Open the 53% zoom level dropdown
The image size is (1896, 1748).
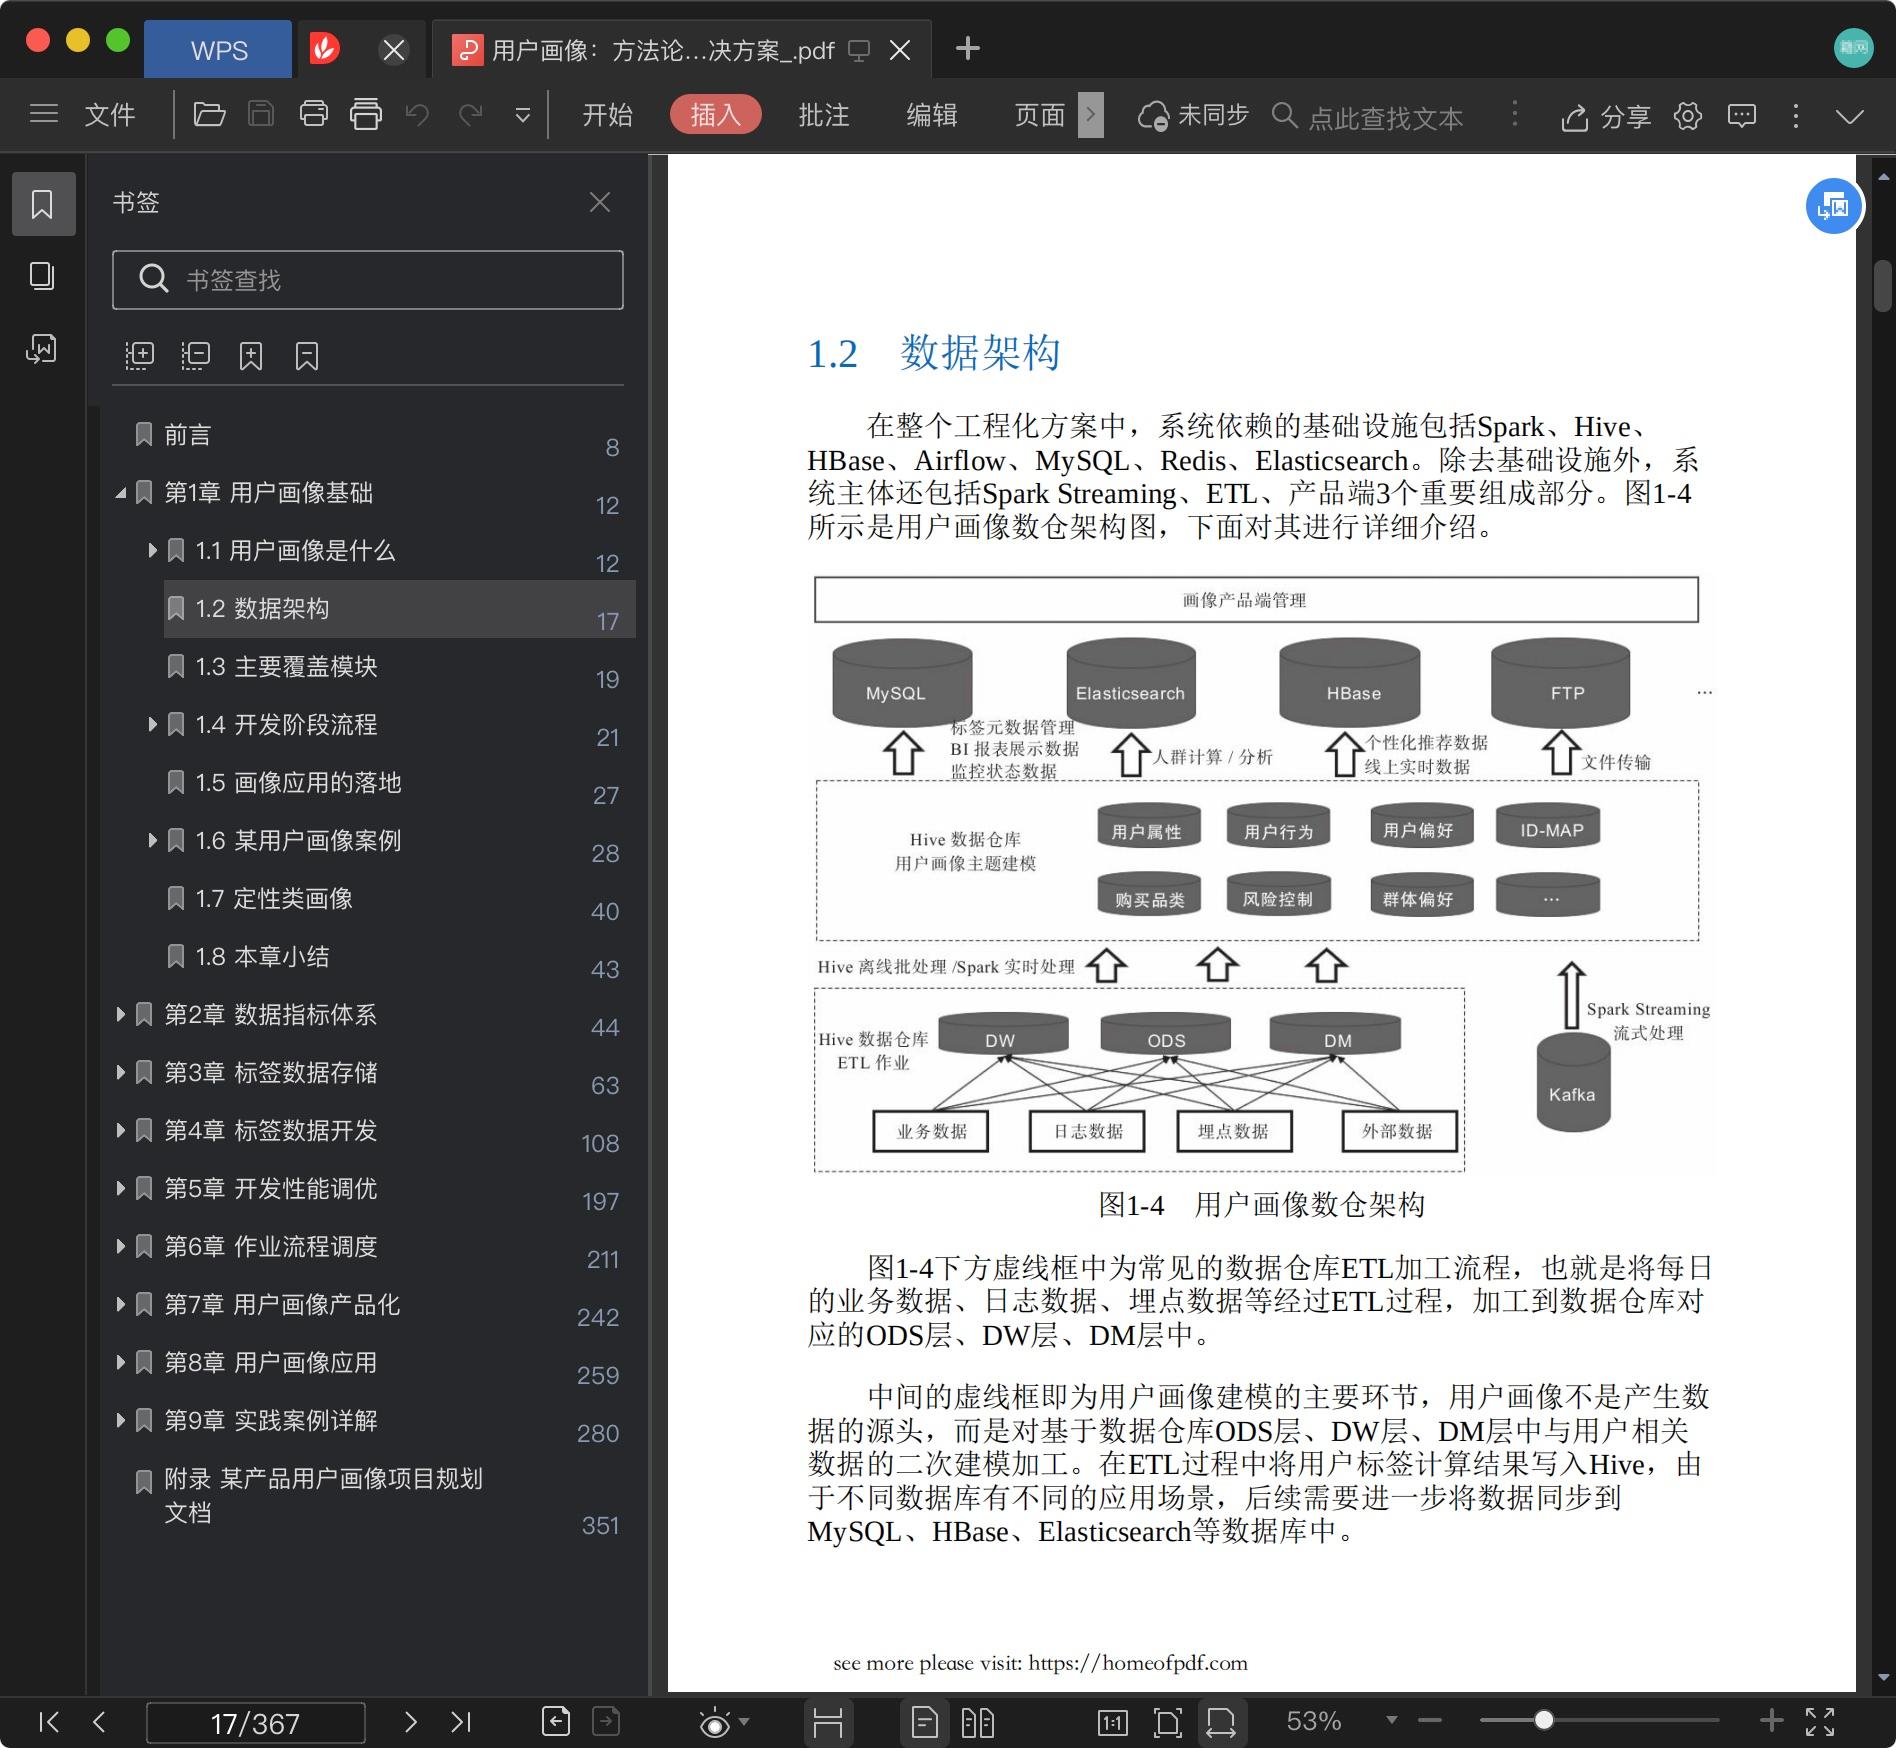[1391, 1721]
